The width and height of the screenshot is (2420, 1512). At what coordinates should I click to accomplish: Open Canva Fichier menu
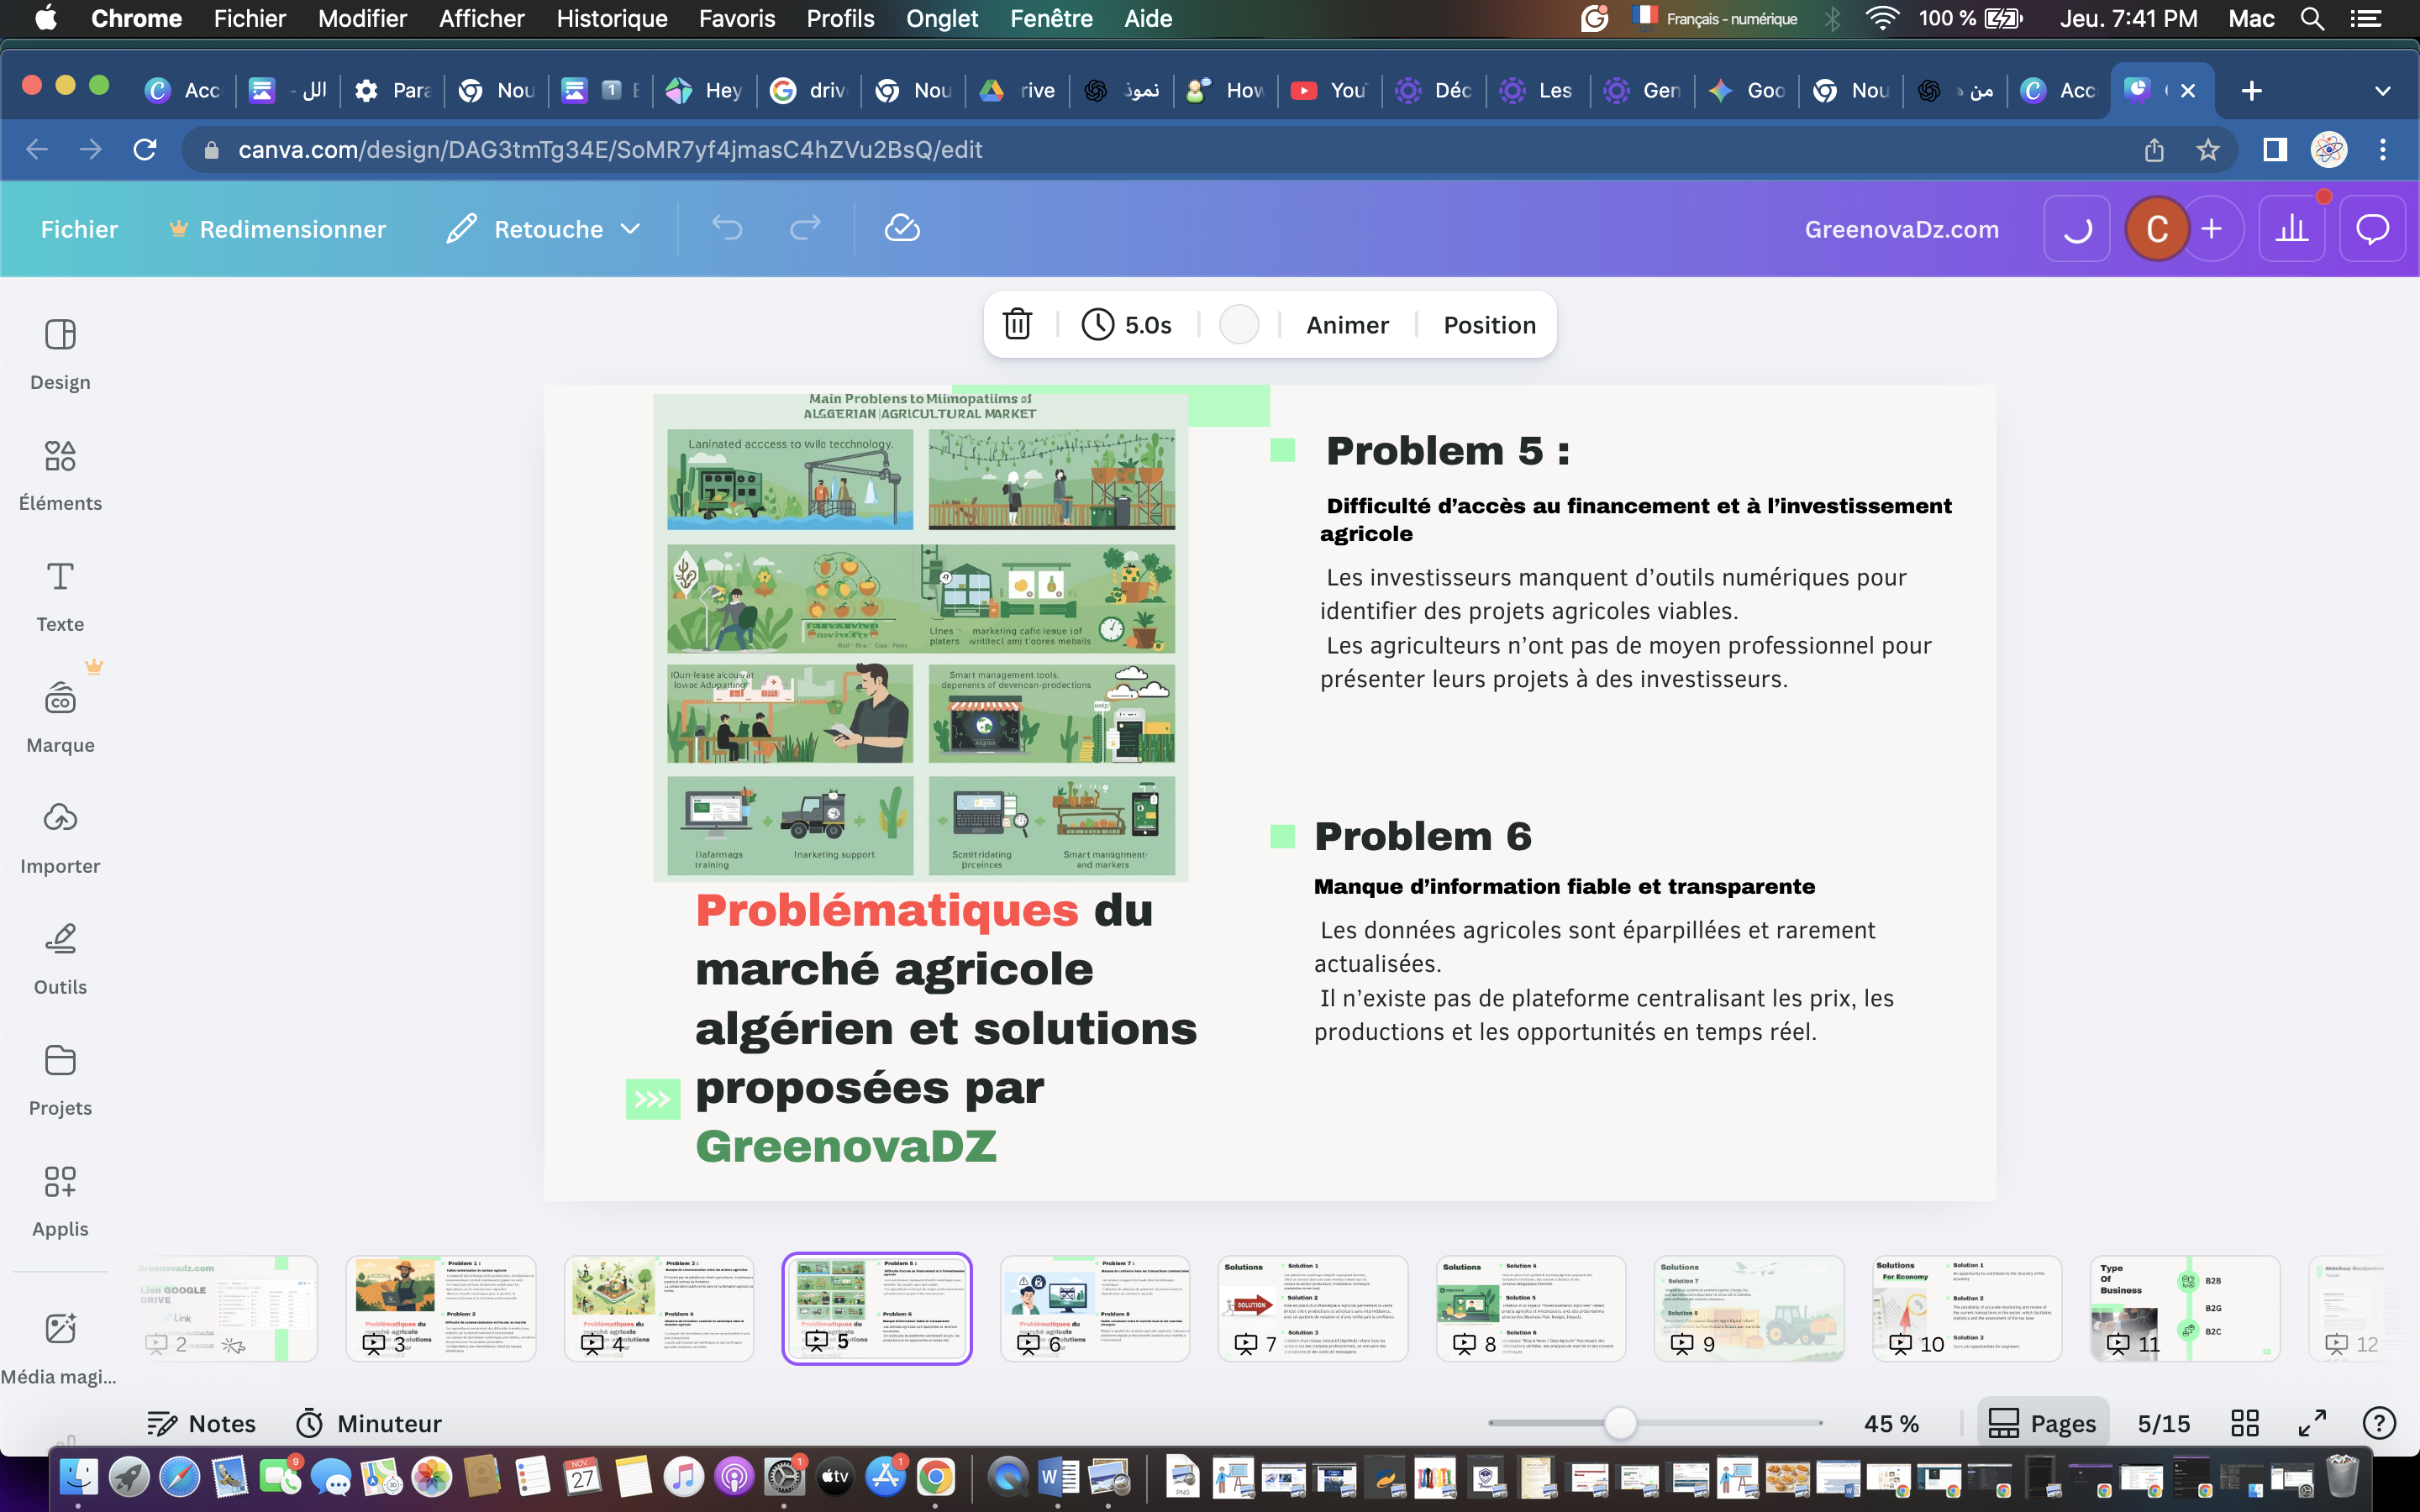[79, 229]
